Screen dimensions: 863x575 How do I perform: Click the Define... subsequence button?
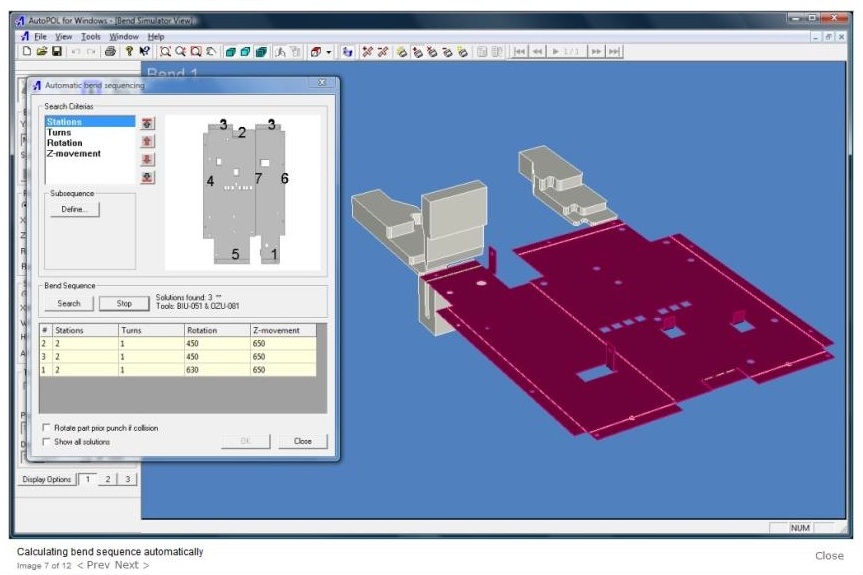[x=74, y=210]
